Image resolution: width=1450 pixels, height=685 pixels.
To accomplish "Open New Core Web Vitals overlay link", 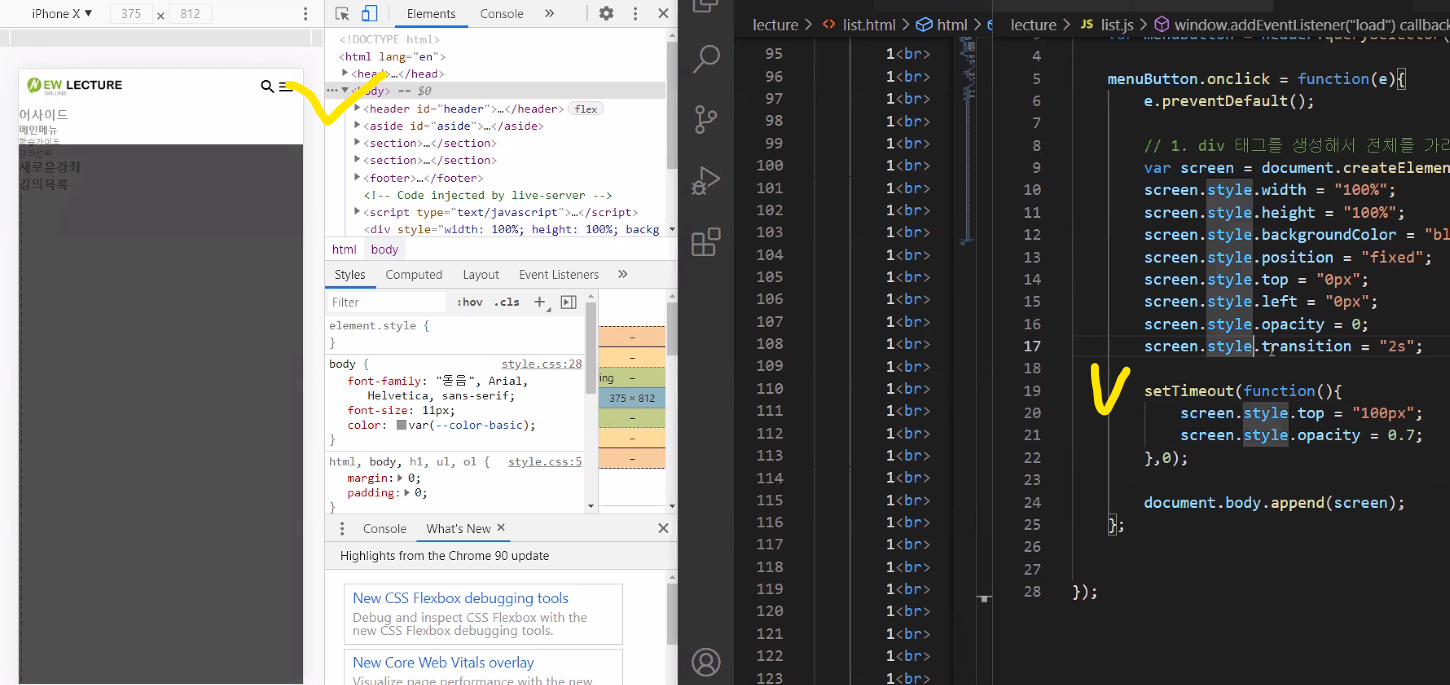I will (443, 662).
